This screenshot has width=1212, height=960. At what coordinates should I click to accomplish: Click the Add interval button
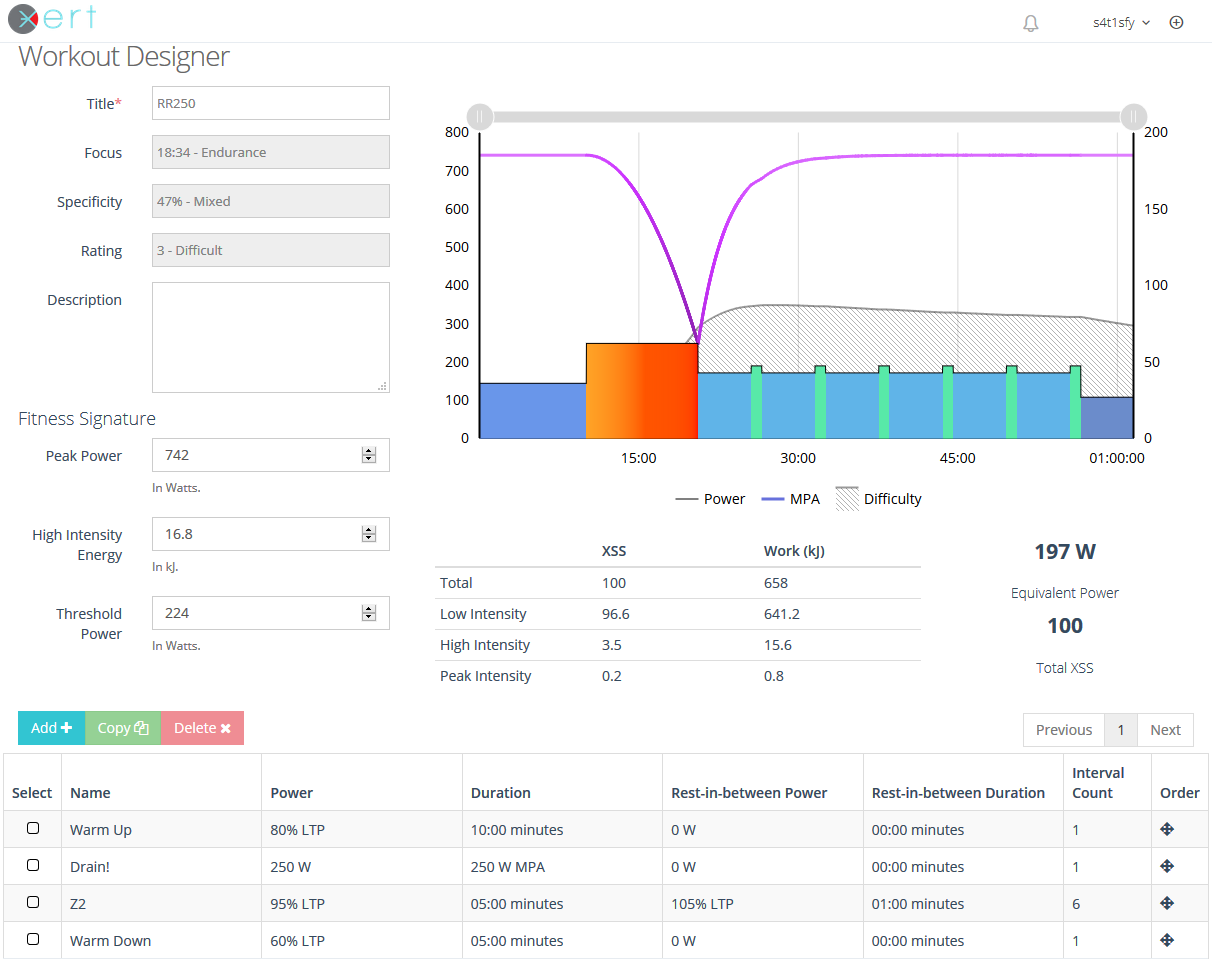51,728
